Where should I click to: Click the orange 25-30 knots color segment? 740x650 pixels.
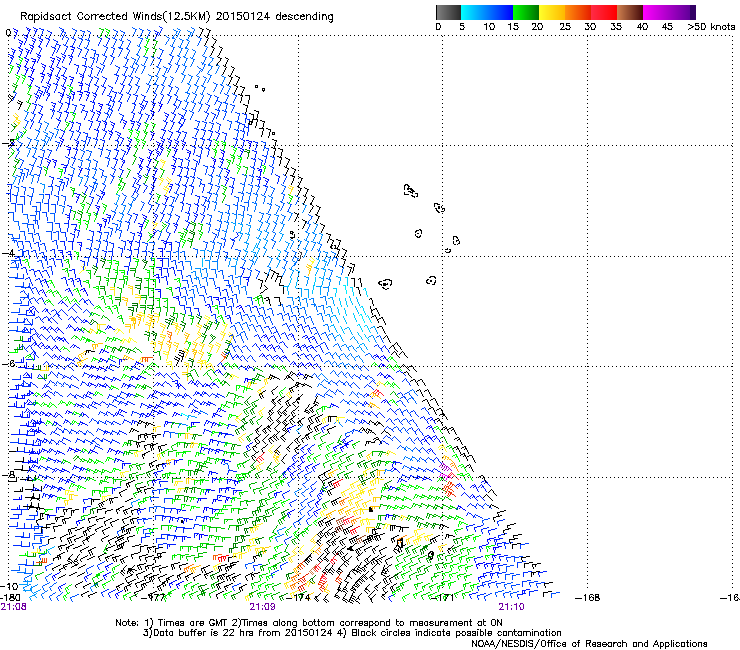coord(578,12)
